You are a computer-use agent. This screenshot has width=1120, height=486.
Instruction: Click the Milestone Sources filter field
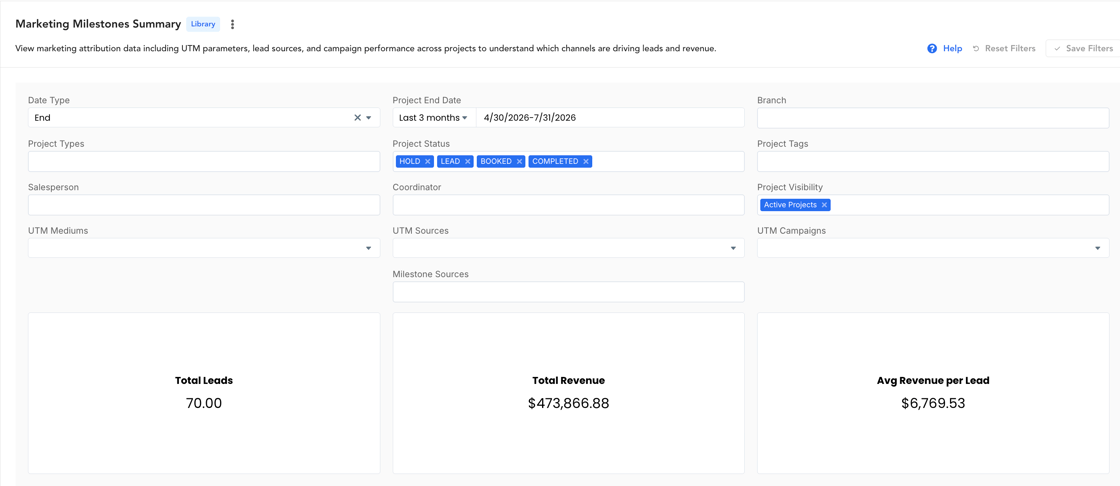569,292
